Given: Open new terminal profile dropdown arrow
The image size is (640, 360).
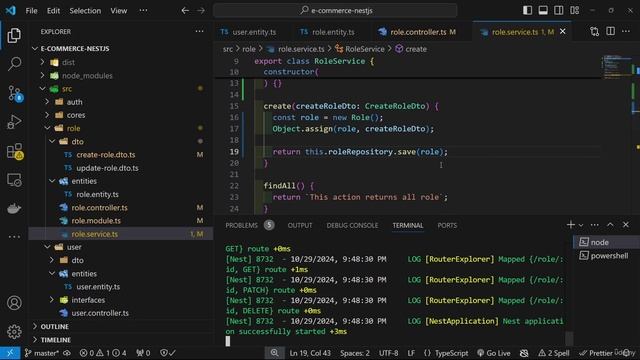Looking at the screenshot, I should (581, 225).
